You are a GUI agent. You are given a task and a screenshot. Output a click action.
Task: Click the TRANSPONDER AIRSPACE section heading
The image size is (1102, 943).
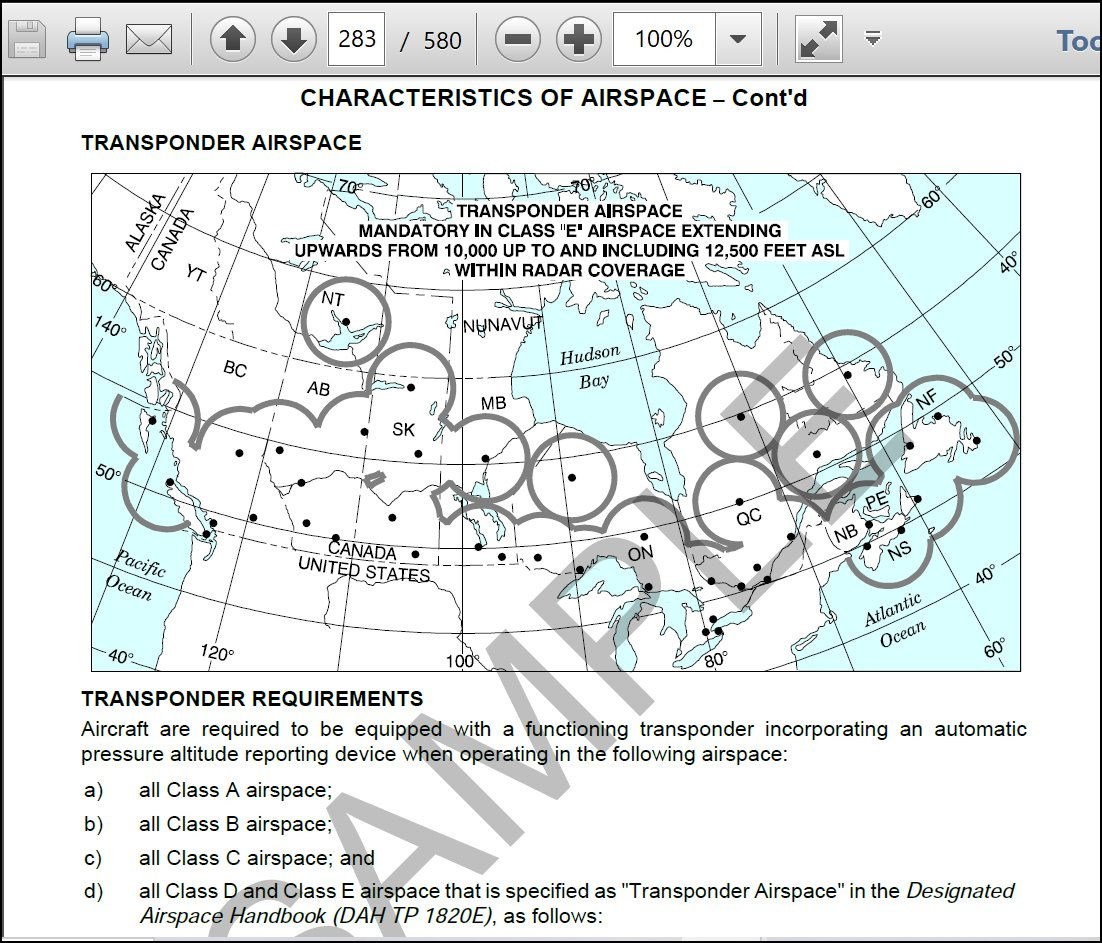[221, 143]
